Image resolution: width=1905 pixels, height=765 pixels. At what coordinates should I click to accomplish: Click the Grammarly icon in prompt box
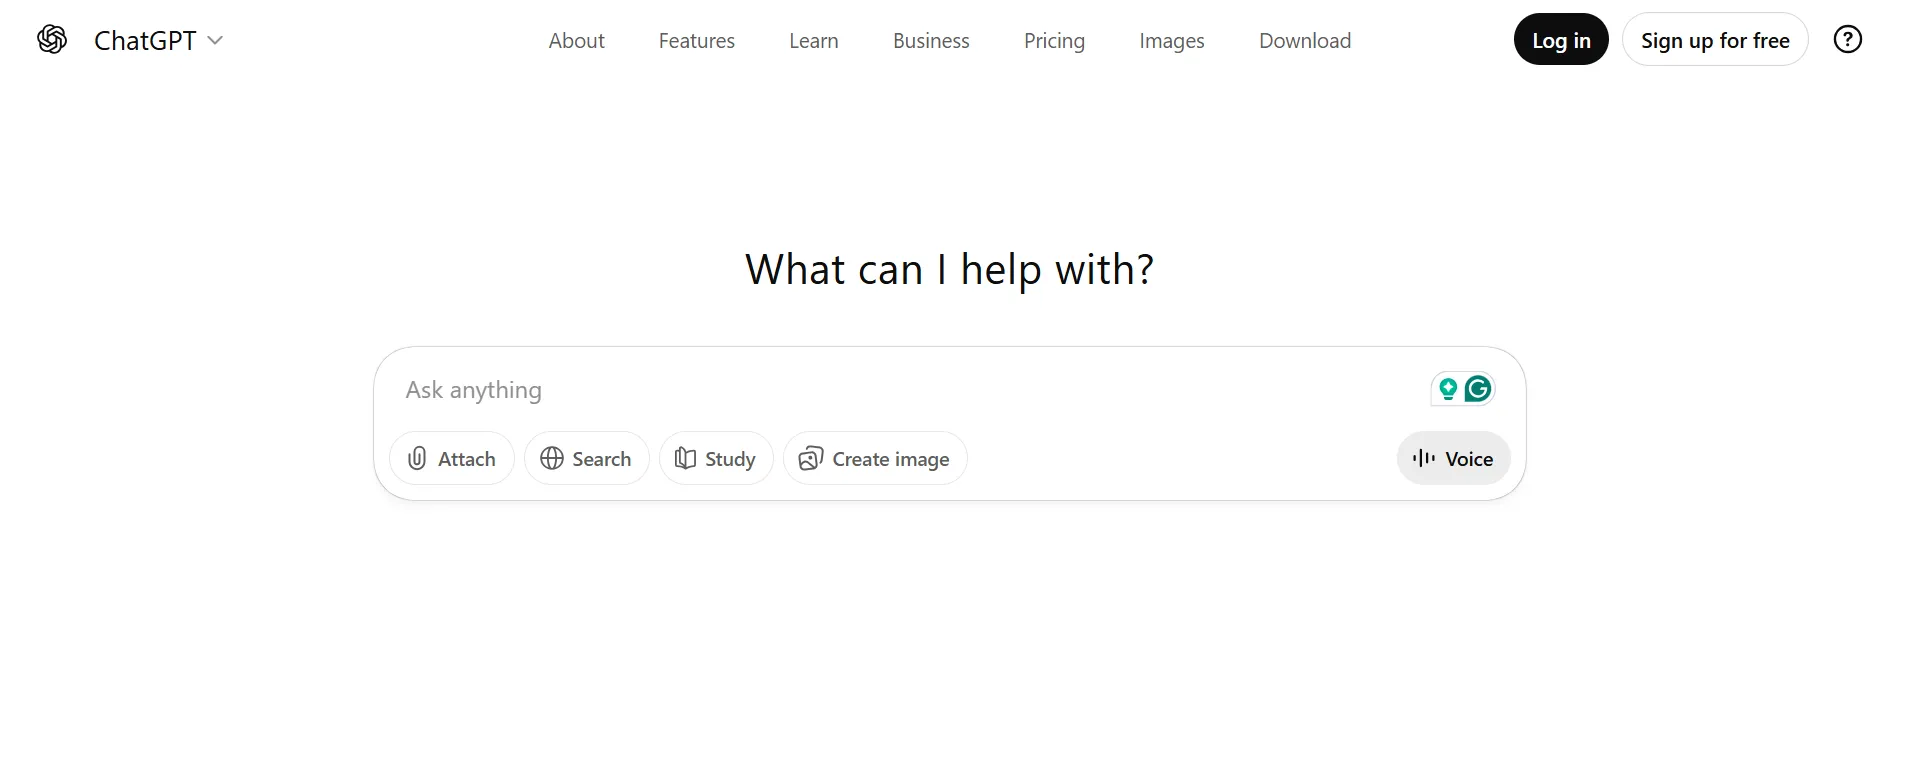click(1478, 389)
